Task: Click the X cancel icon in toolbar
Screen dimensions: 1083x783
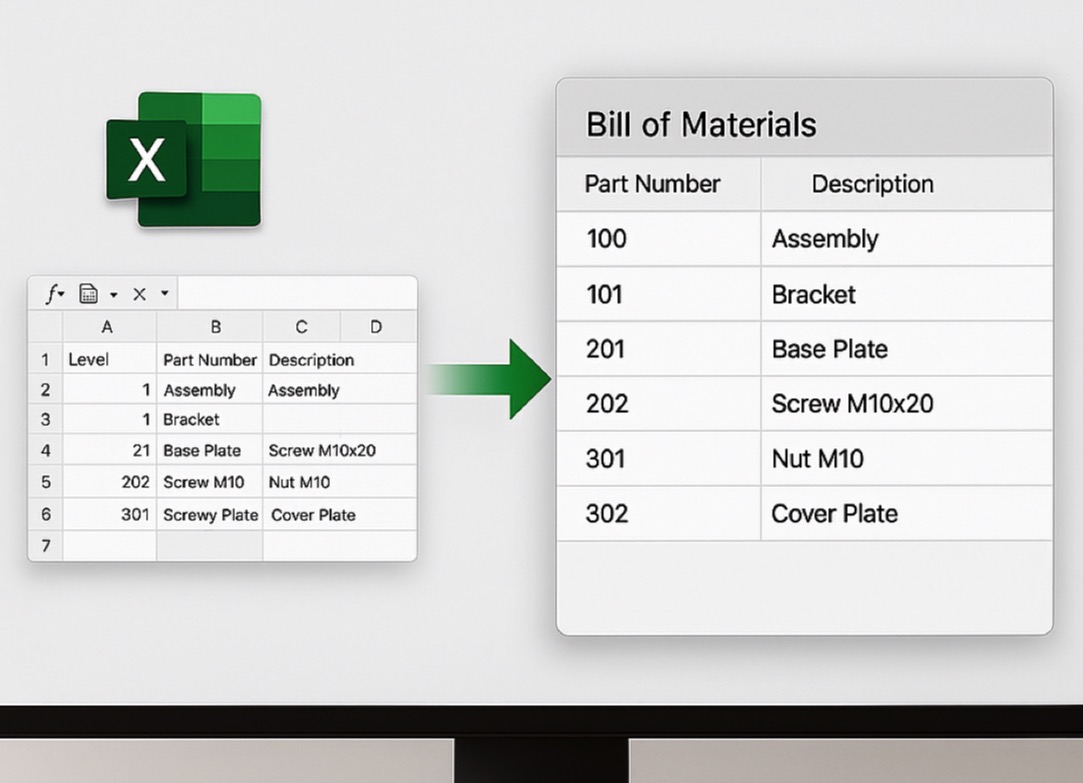Action: click(x=139, y=294)
